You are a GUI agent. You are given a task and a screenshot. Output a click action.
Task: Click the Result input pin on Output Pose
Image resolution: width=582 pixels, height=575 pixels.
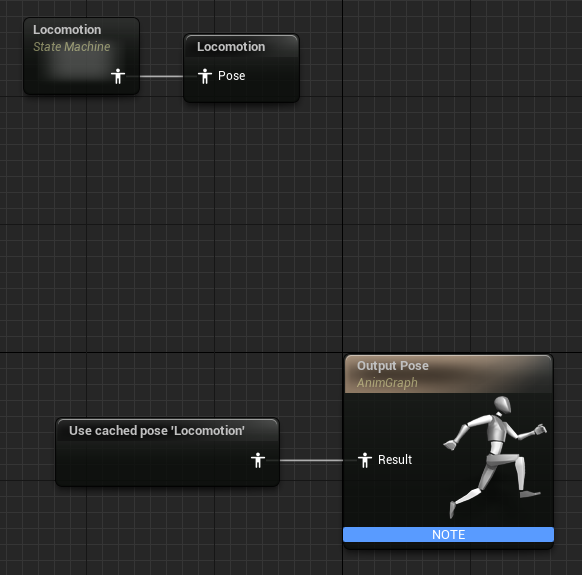(365, 460)
